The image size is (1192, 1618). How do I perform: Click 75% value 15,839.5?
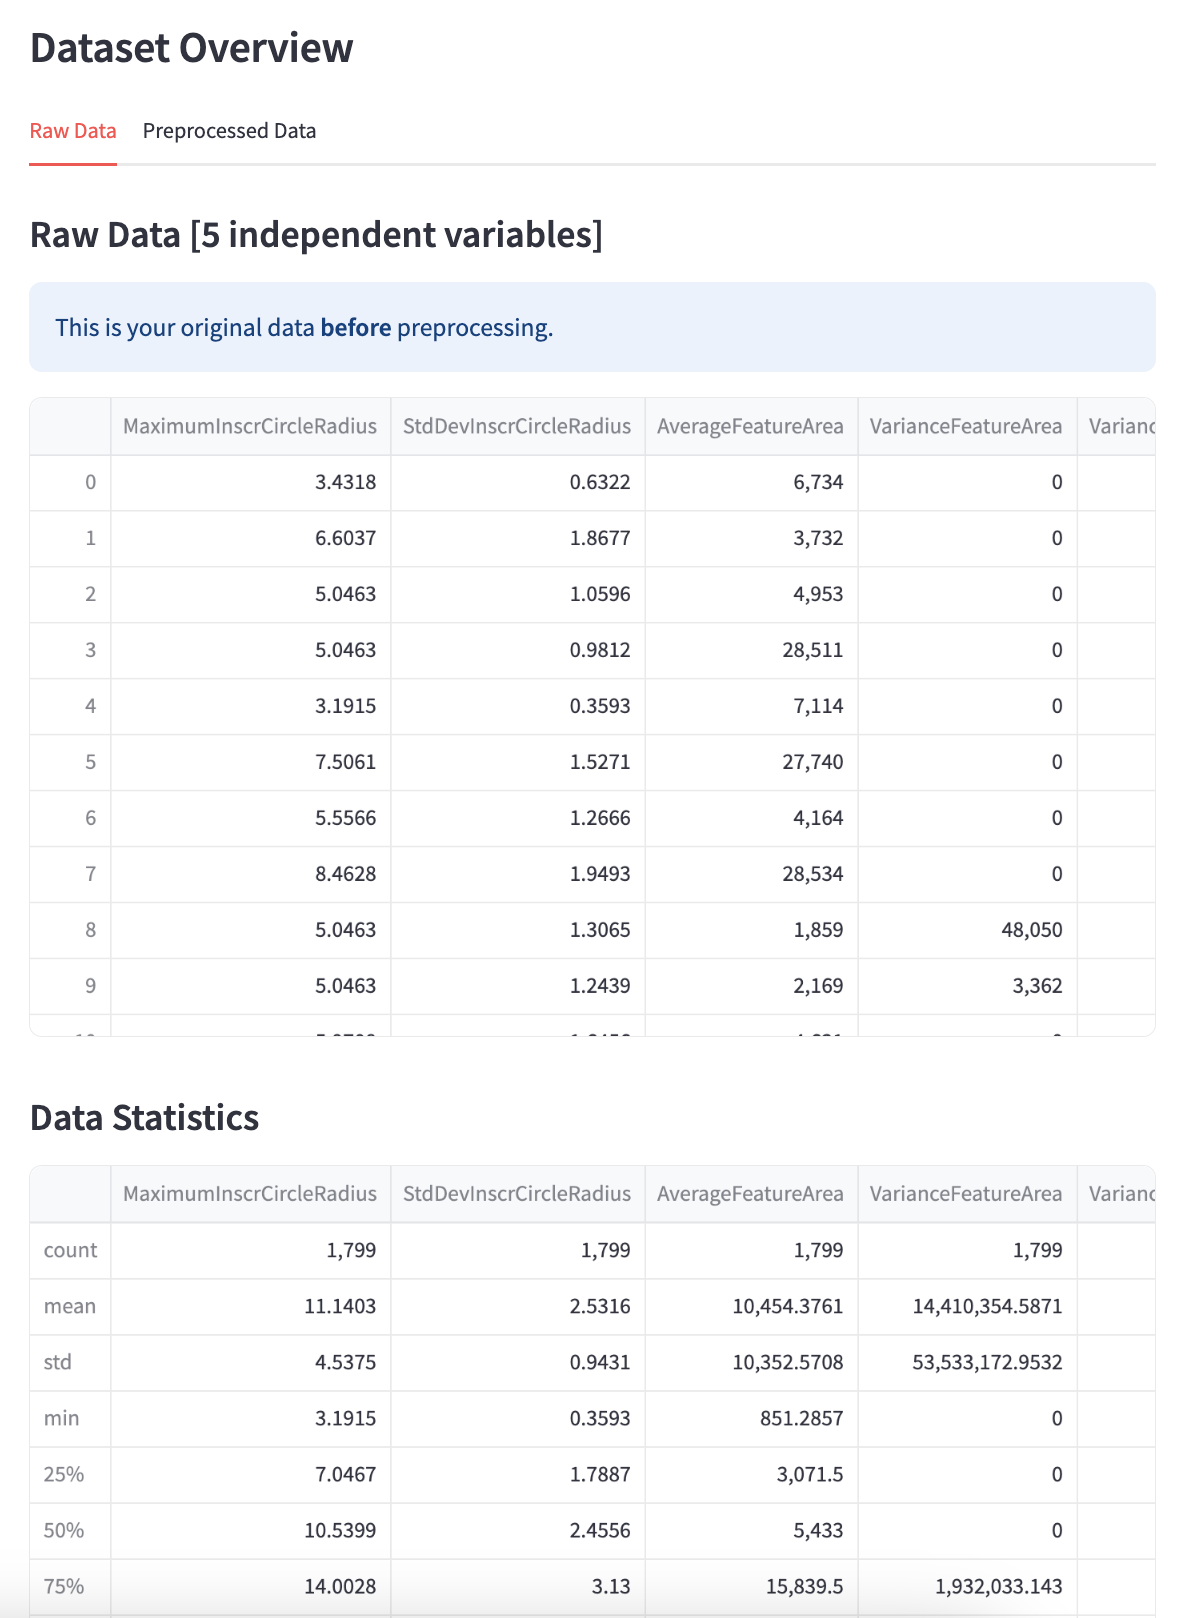coord(751,1587)
